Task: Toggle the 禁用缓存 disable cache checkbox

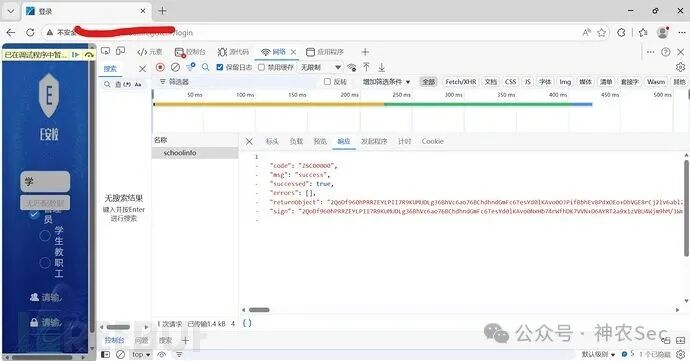Action: (x=261, y=67)
